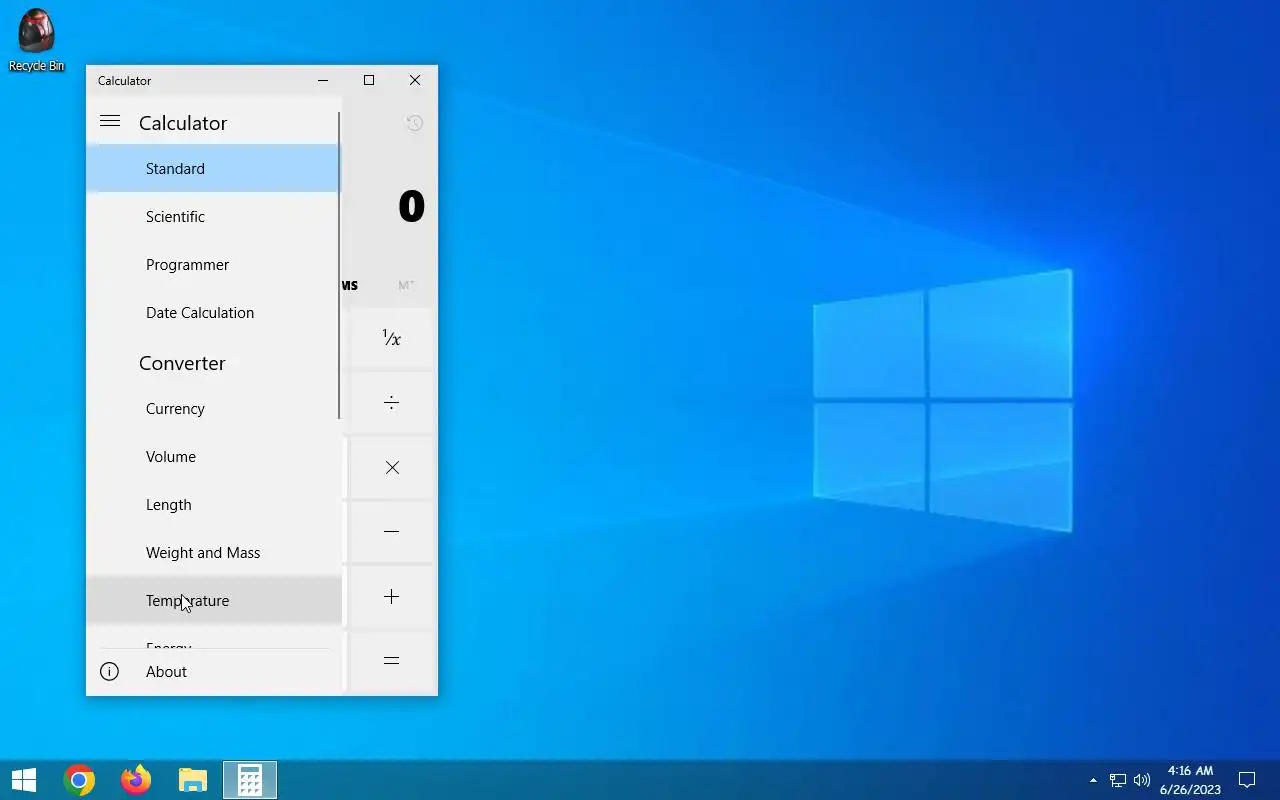
Task: Click the plus key
Action: click(391, 596)
